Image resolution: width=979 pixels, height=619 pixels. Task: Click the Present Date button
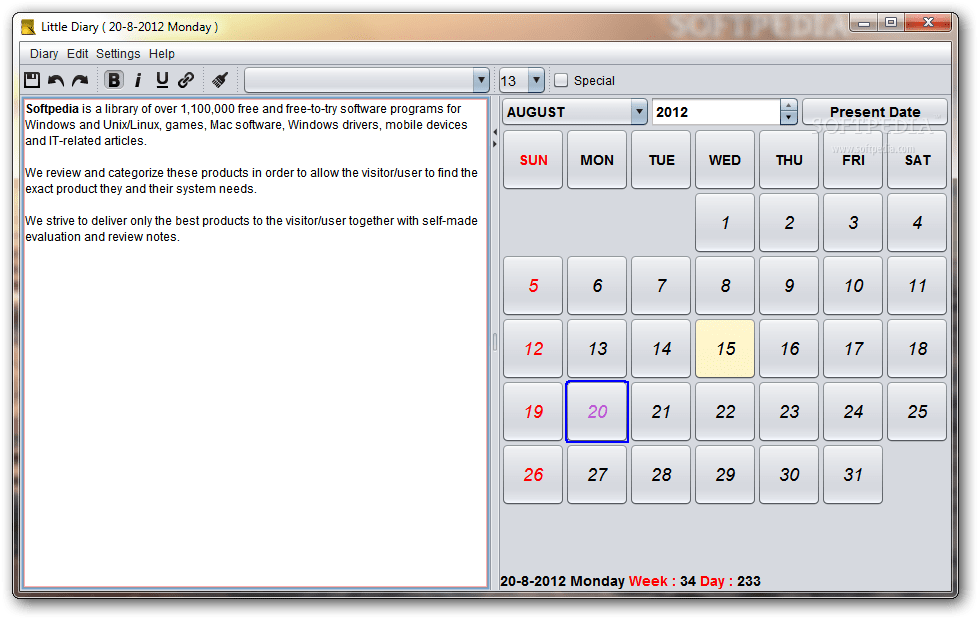pyautogui.click(x=875, y=112)
